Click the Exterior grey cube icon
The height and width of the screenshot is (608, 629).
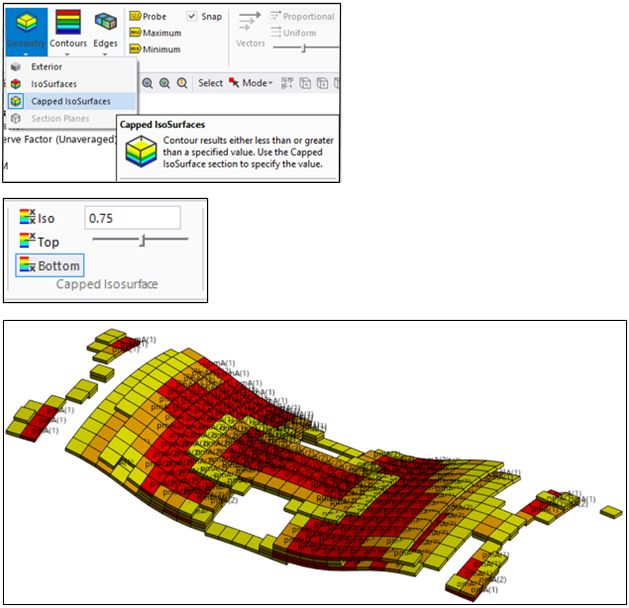(x=16, y=67)
